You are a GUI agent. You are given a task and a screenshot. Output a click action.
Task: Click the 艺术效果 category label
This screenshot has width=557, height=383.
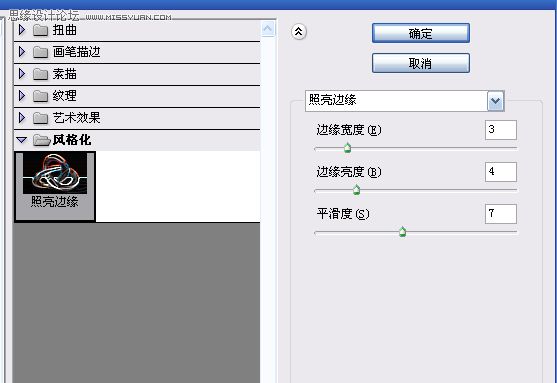pos(76,118)
